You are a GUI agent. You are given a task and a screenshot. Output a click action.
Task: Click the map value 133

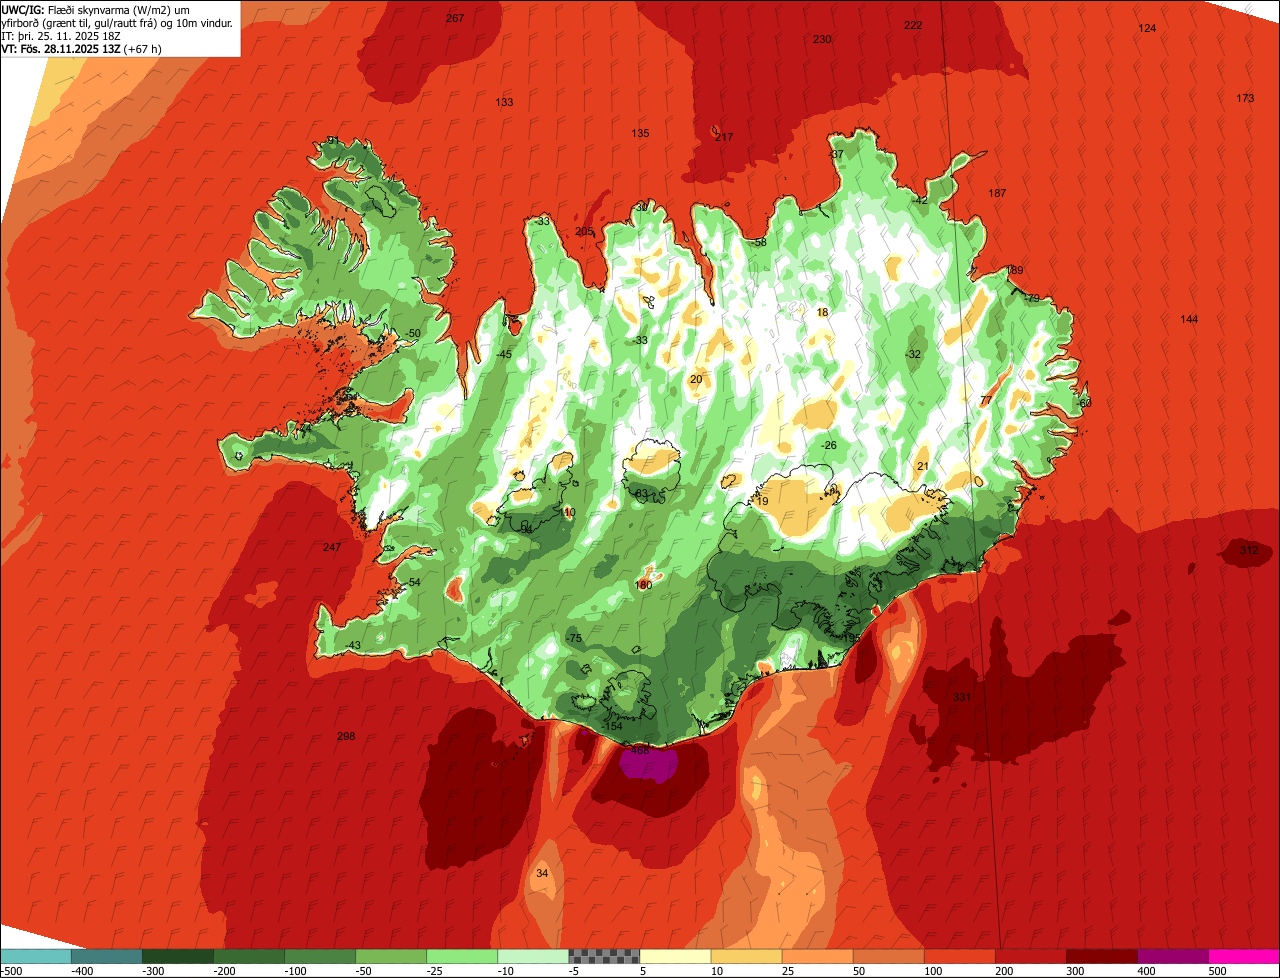[x=504, y=102]
